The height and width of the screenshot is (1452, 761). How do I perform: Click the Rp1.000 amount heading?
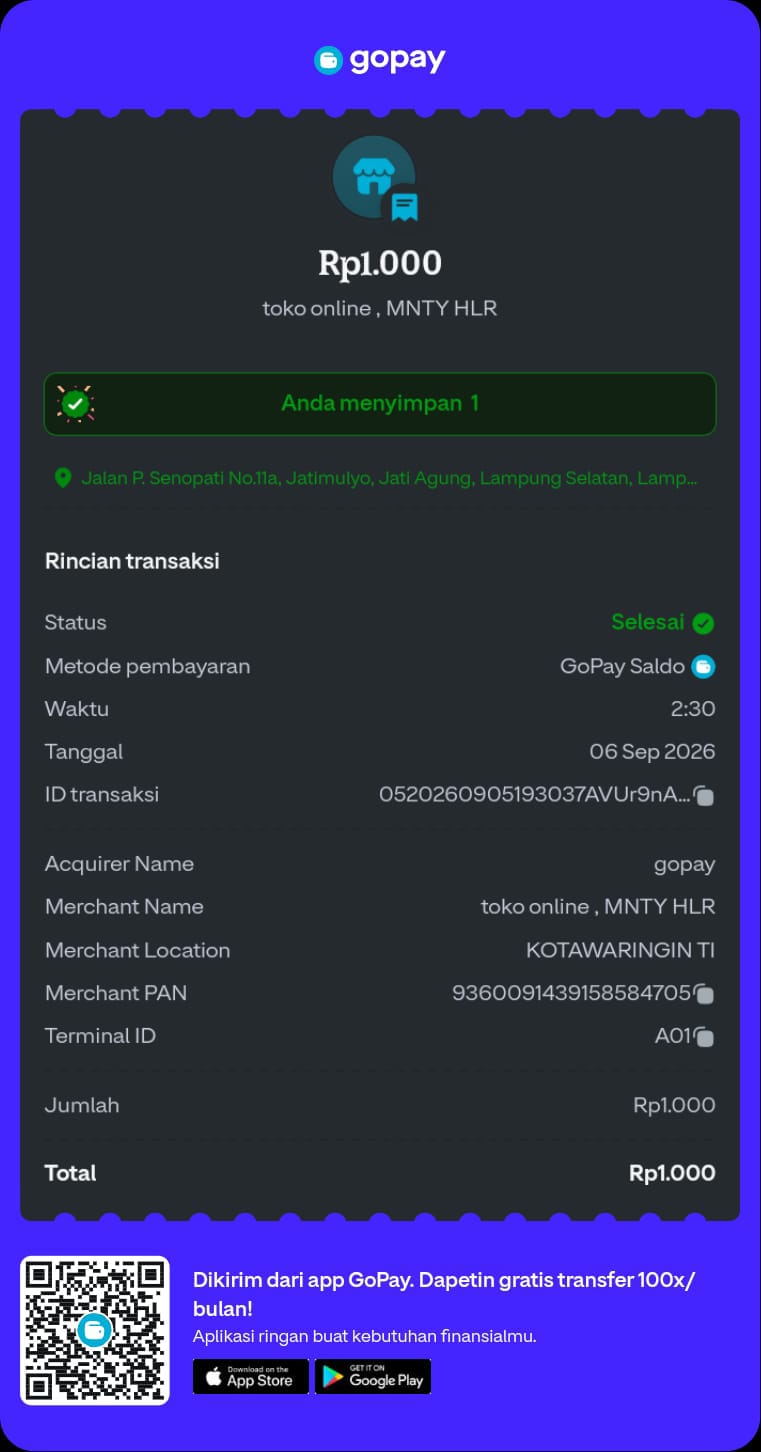pos(380,263)
